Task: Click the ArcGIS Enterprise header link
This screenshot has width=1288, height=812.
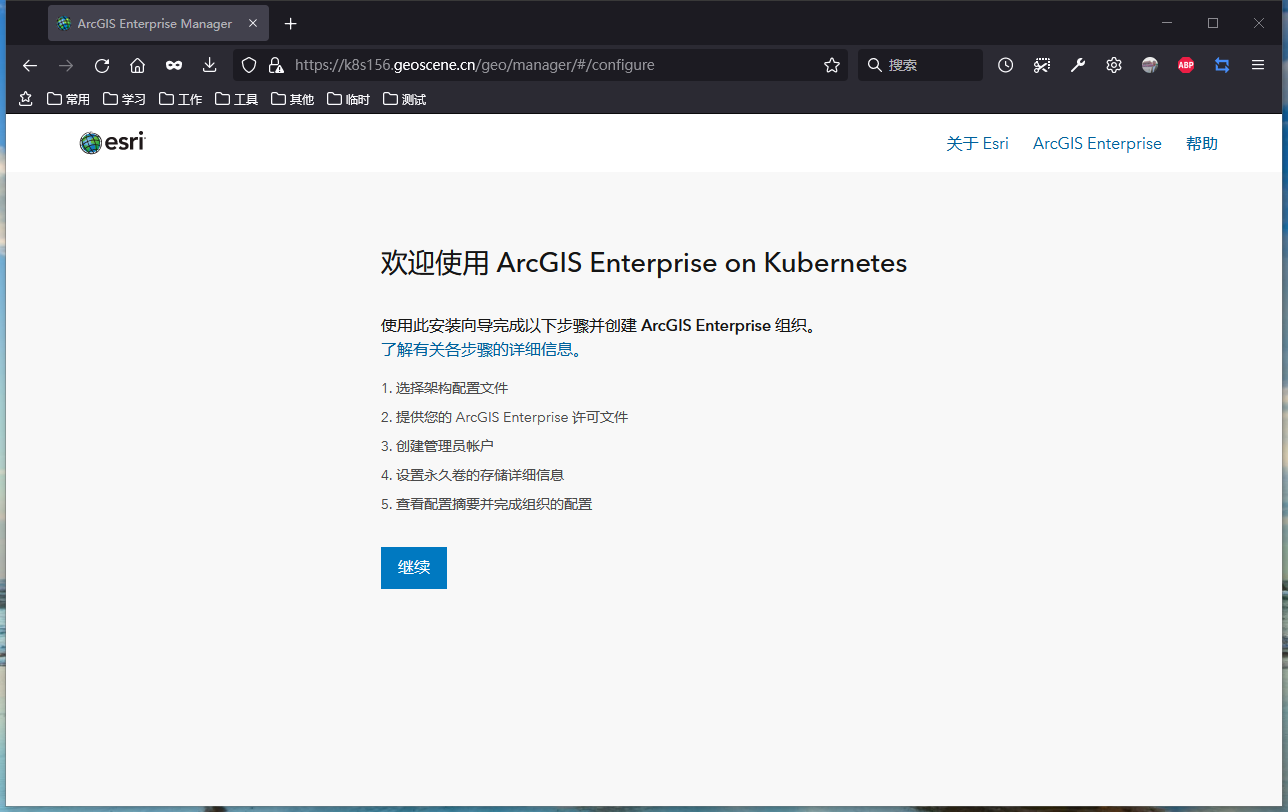Action: tap(1097, 144)
